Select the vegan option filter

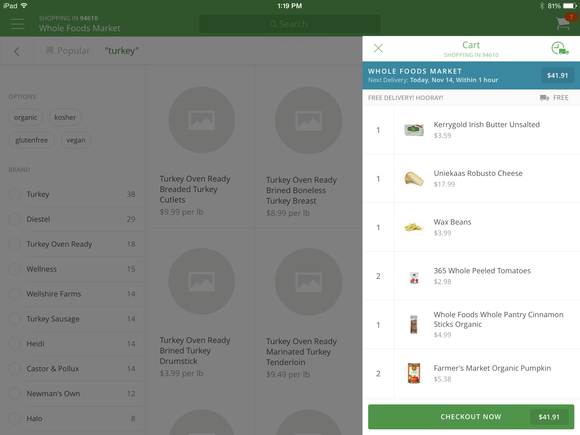(x=76, y=140)
